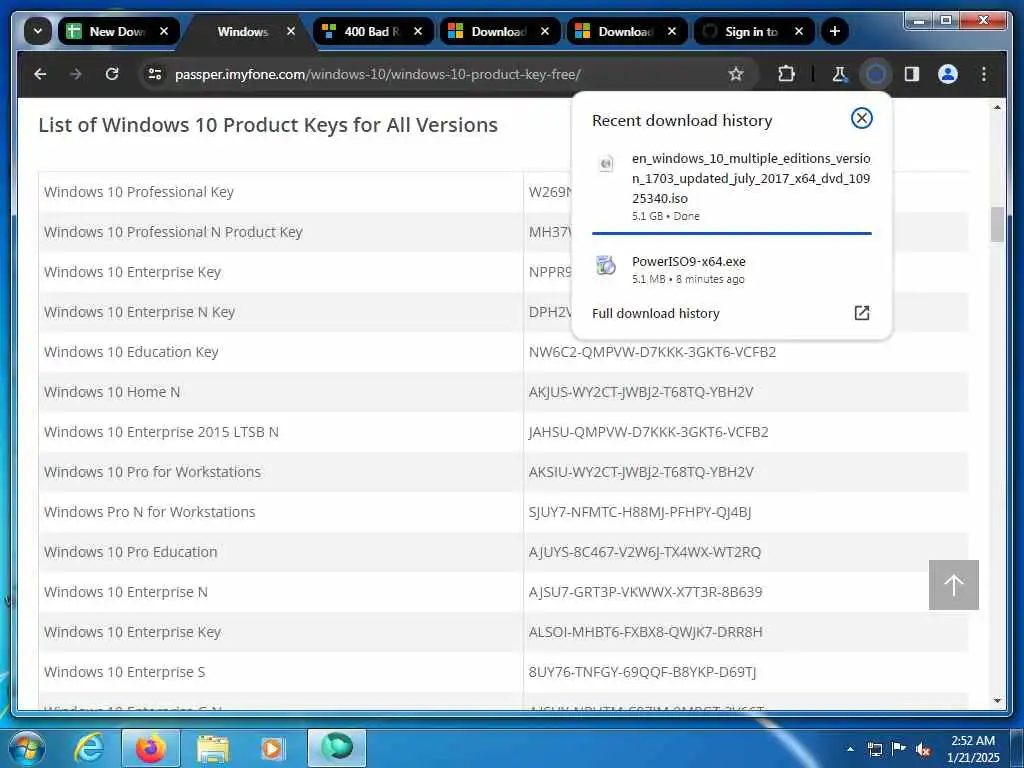The image size is (1024, 768).
Task: Click Full download history
Action: [655, 313]
